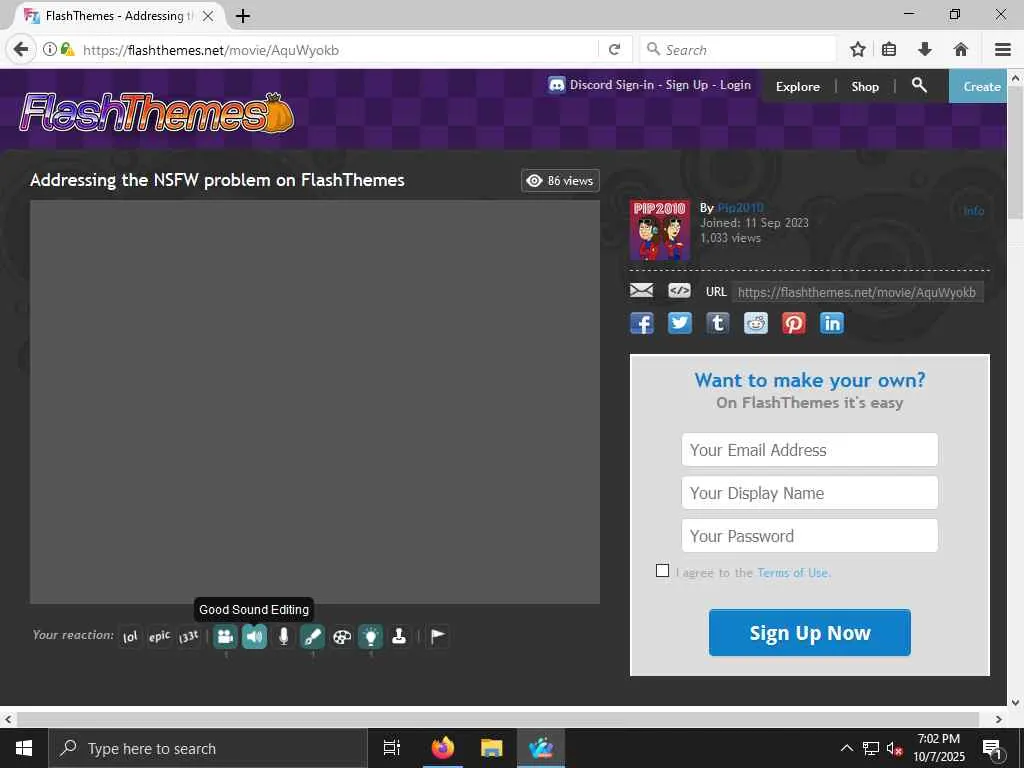View site information icon in address bar

(x=50, y=49)
